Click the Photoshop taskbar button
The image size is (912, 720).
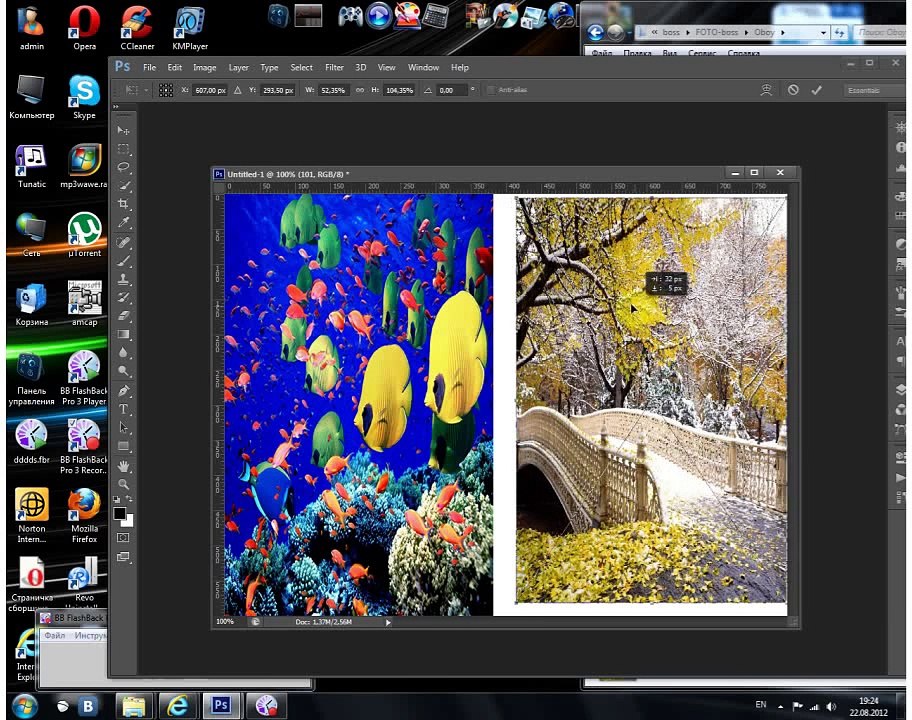click(x=221, y=706)
